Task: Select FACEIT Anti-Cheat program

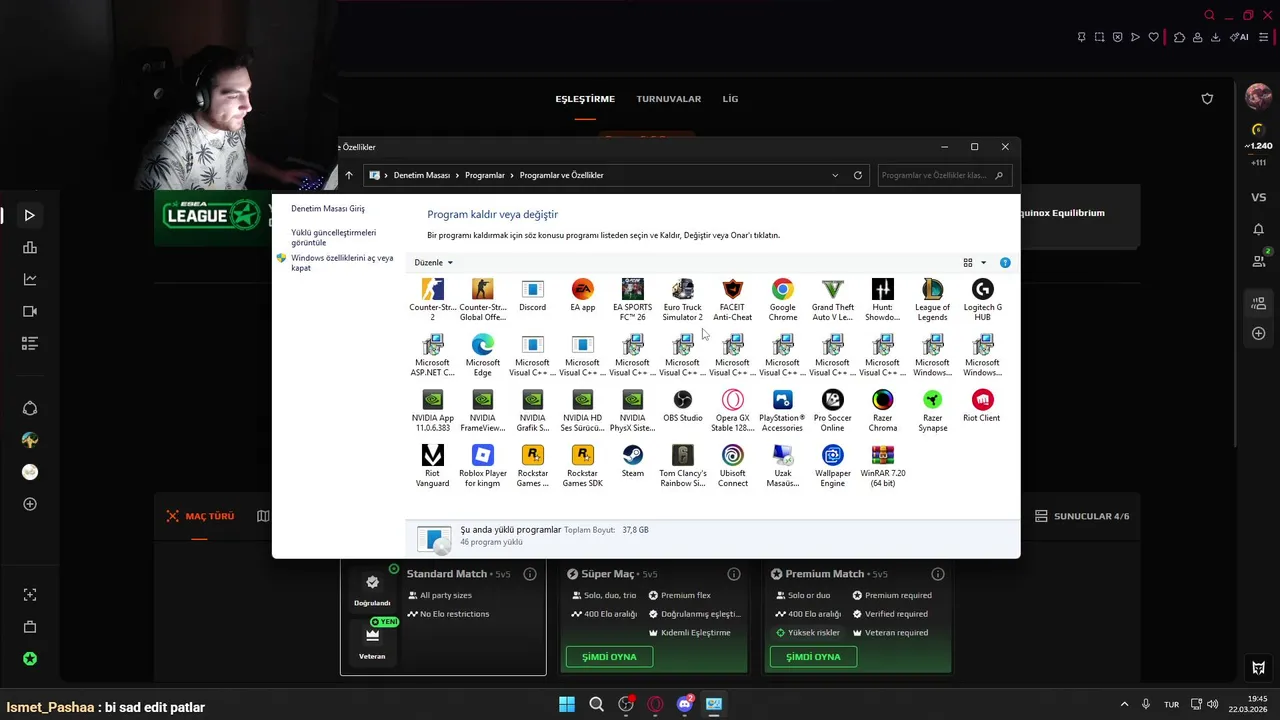Action: pos(732,299)
